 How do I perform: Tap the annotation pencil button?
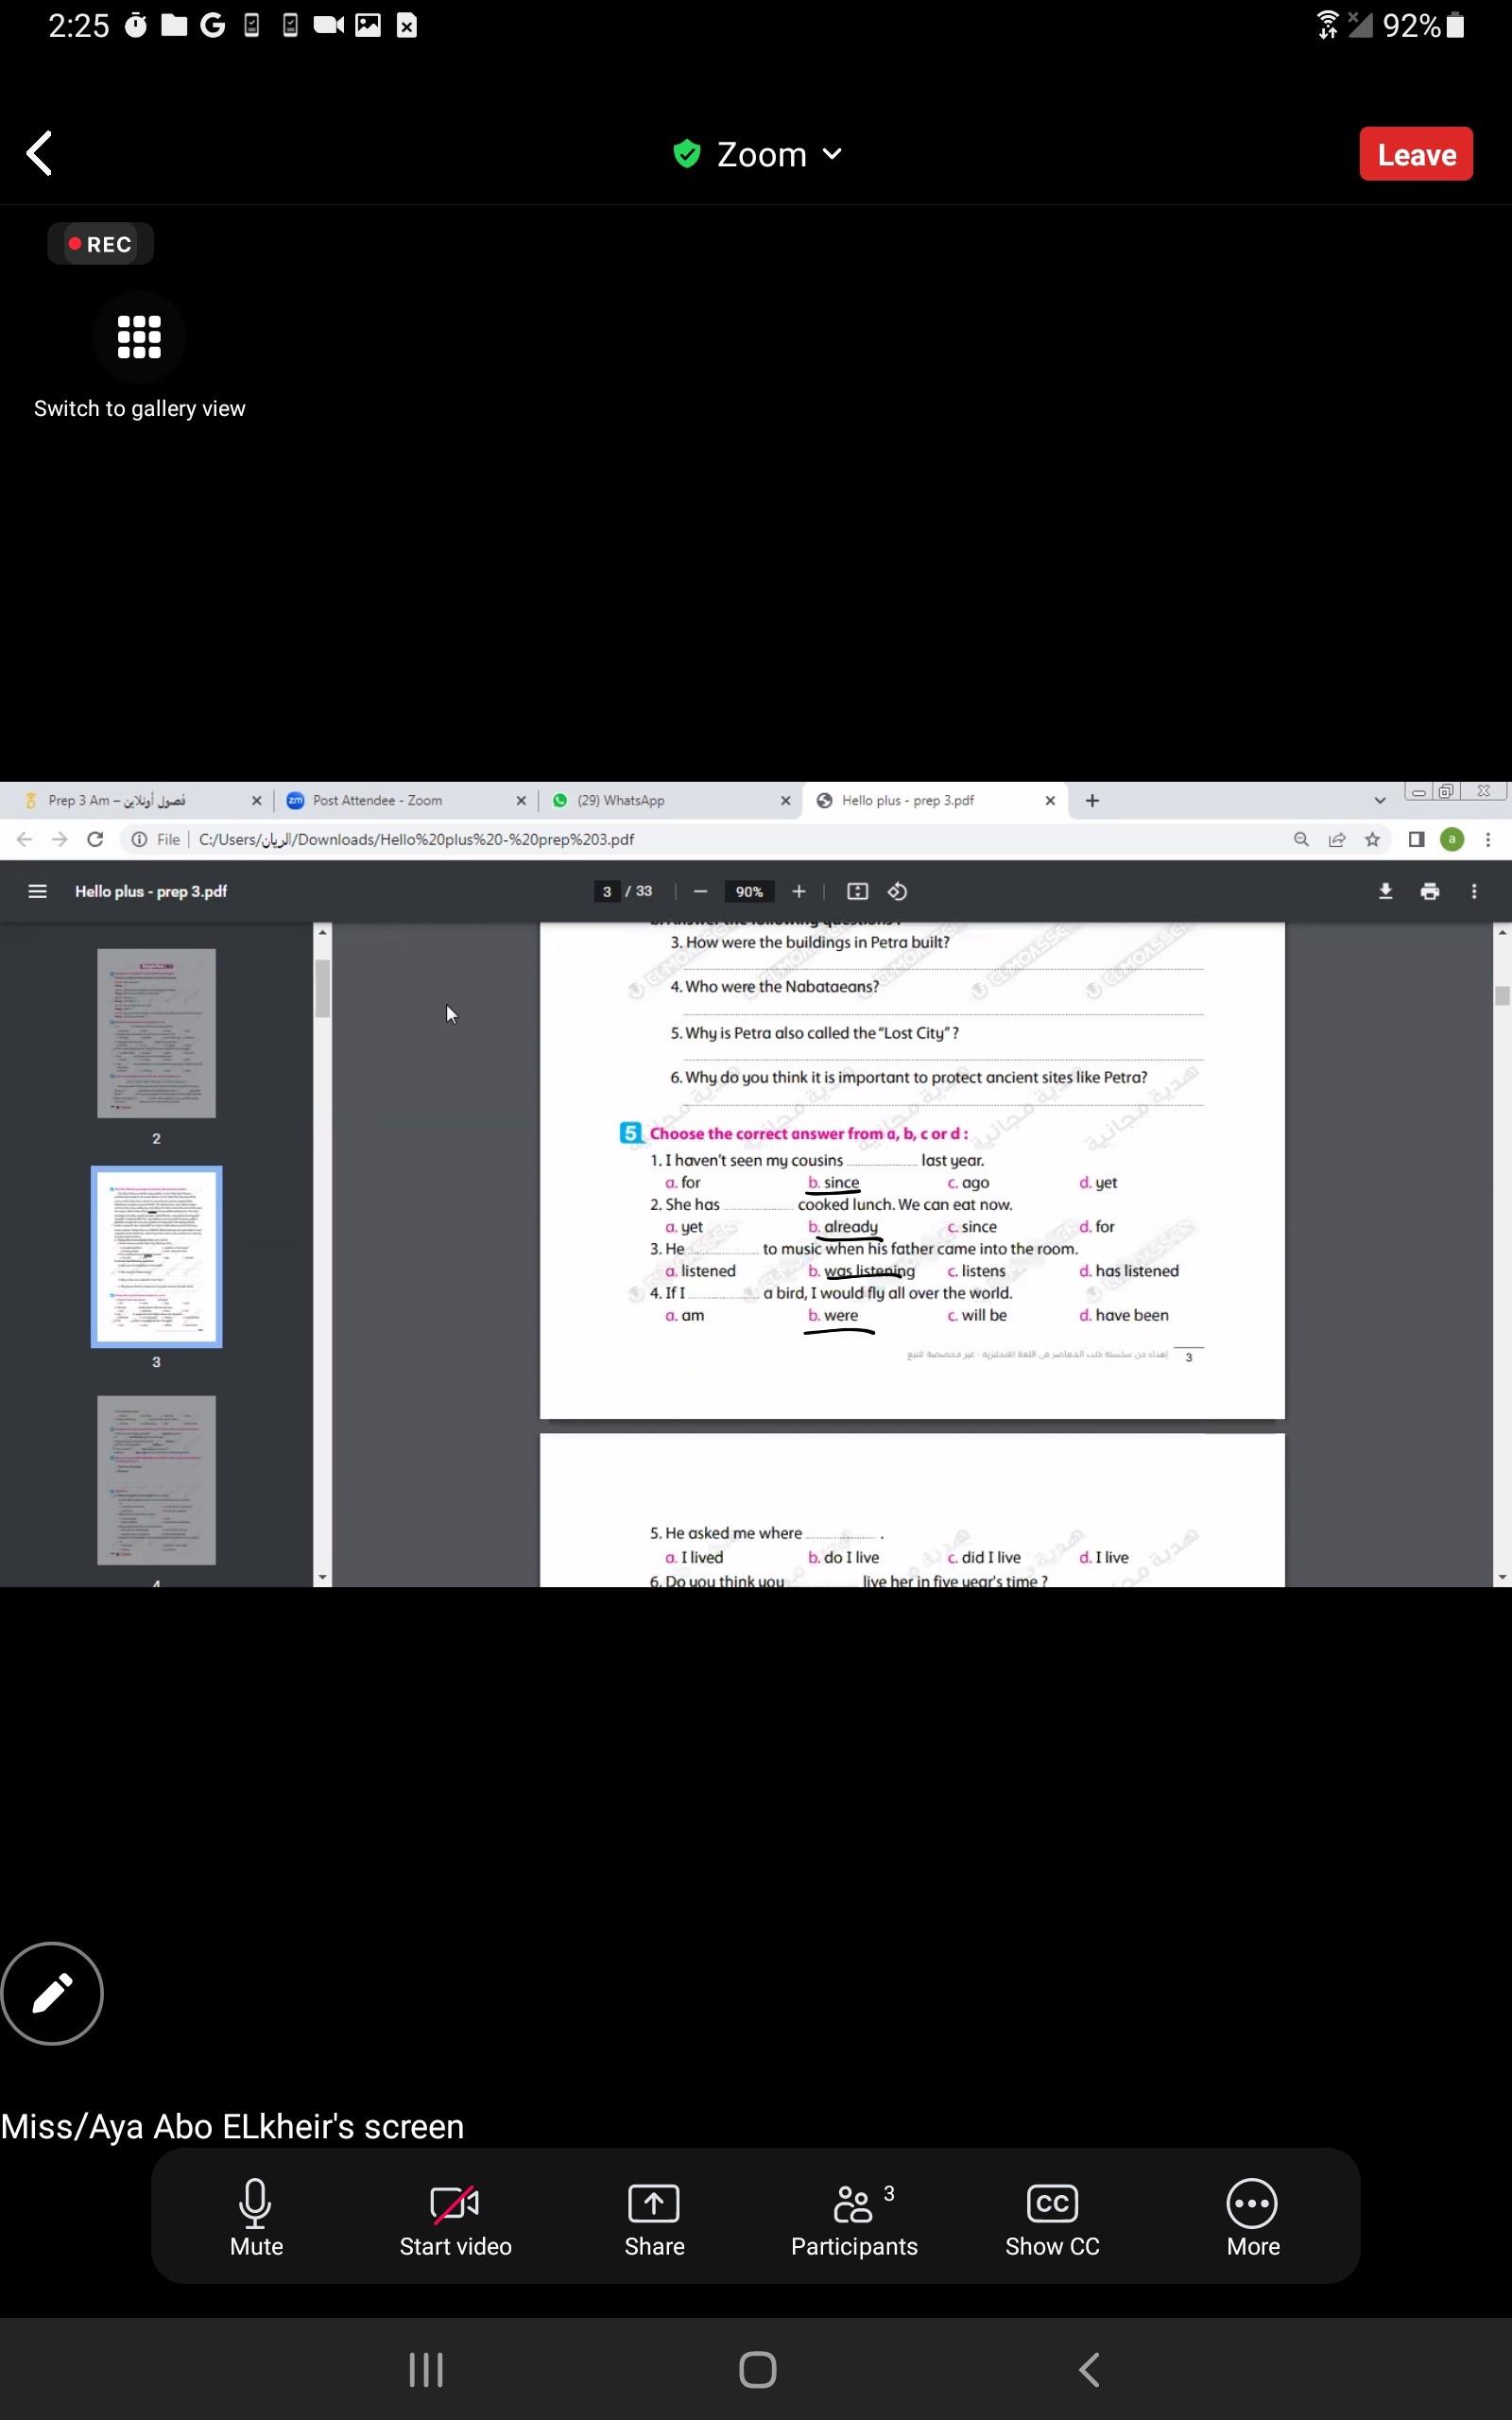point(52,1993)
